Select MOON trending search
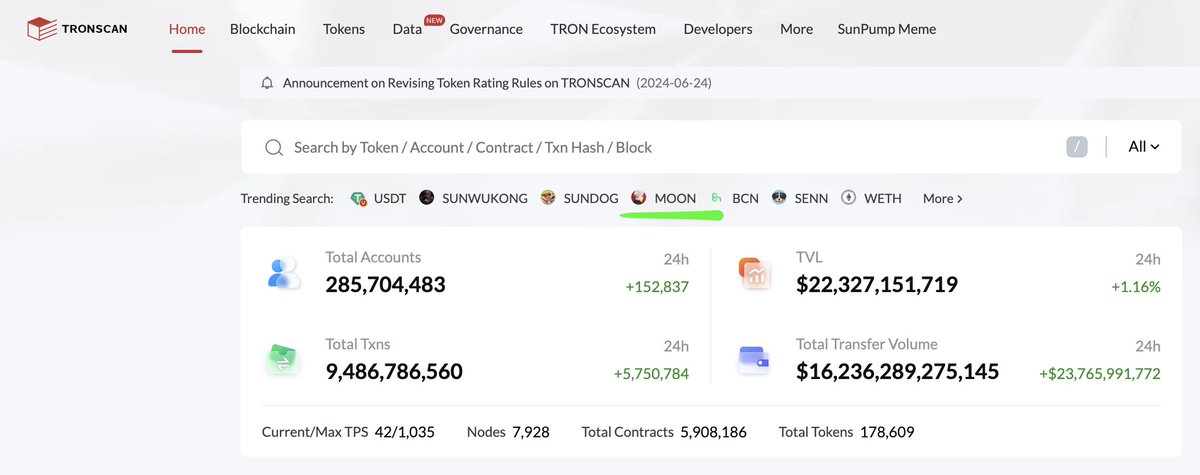Screen dimensions: 1200x475 [675, 198]
